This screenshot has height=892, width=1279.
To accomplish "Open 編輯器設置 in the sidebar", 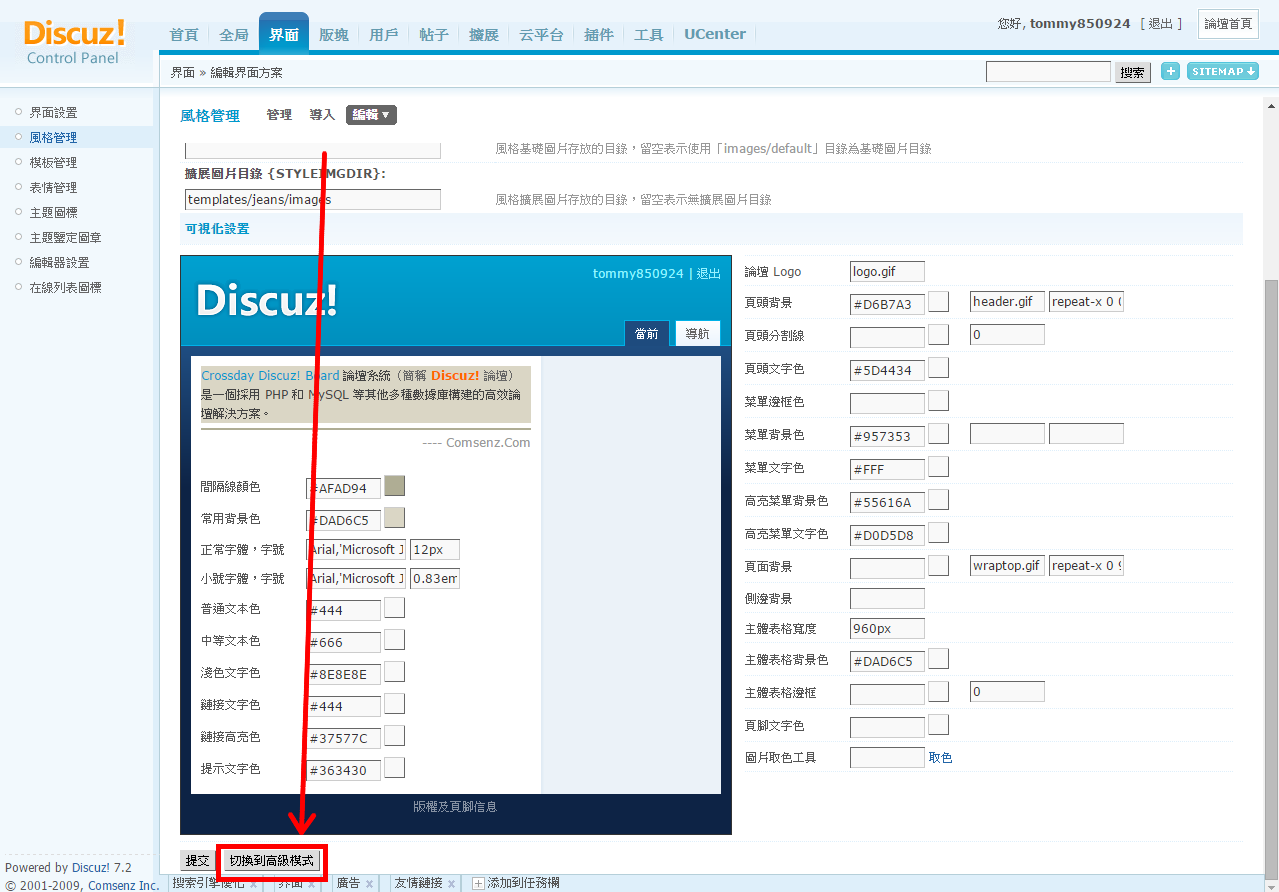I will [x=59, y=263].
